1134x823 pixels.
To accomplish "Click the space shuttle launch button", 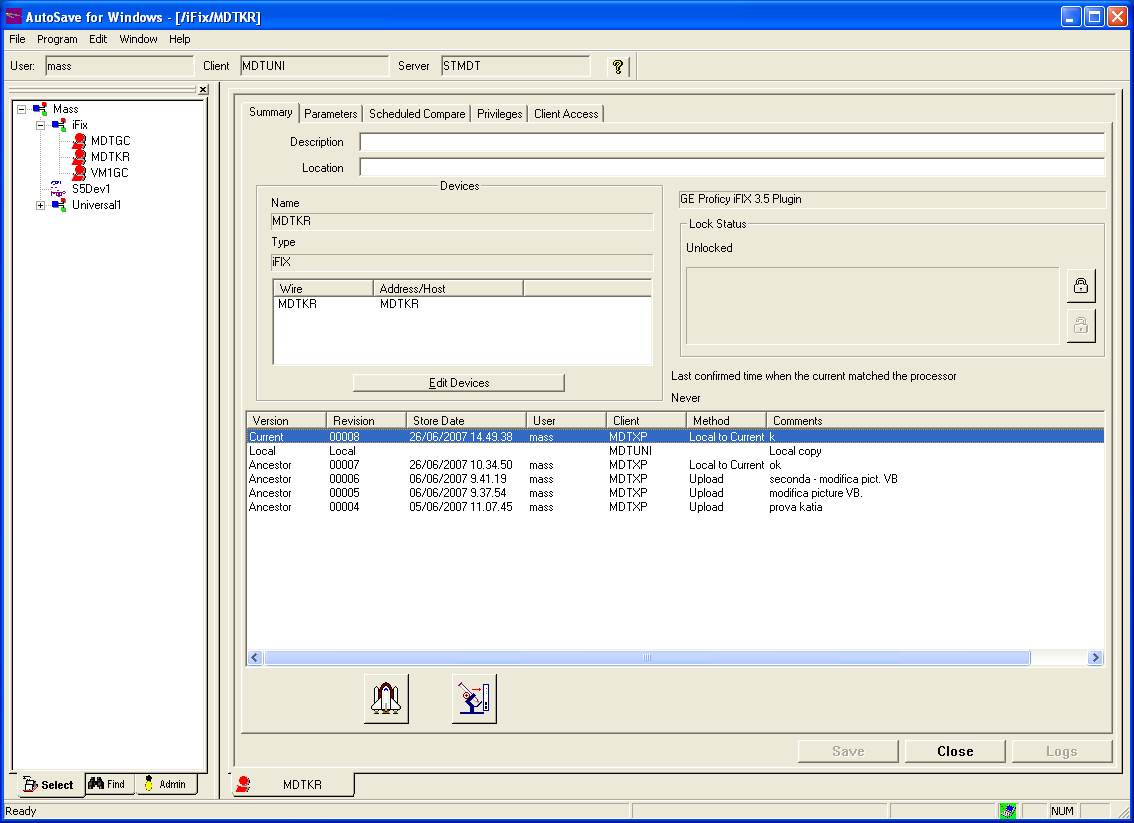I will (386, 698).
